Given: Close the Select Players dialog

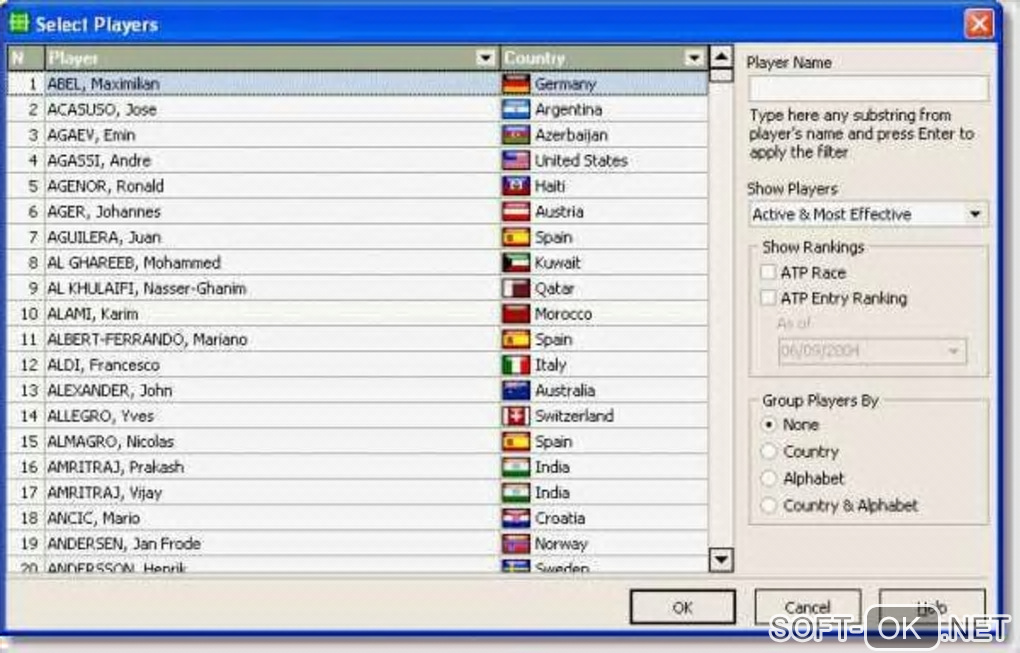Looking at the screenshot, I should coord(979,24).
